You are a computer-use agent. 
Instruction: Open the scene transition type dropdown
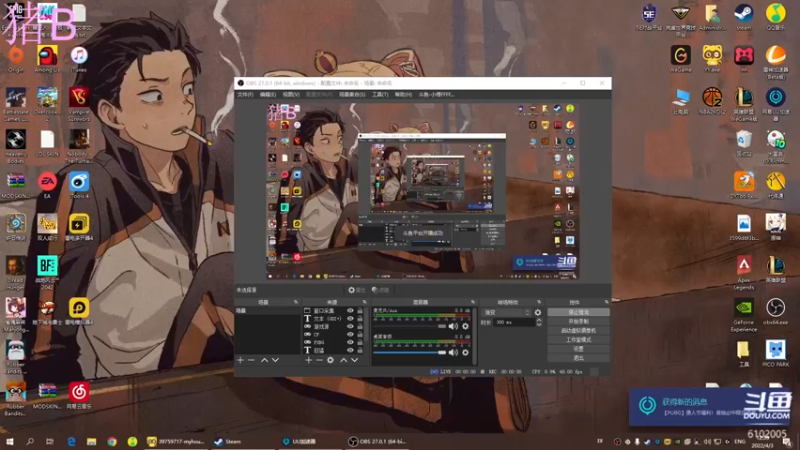coord(507,312)
